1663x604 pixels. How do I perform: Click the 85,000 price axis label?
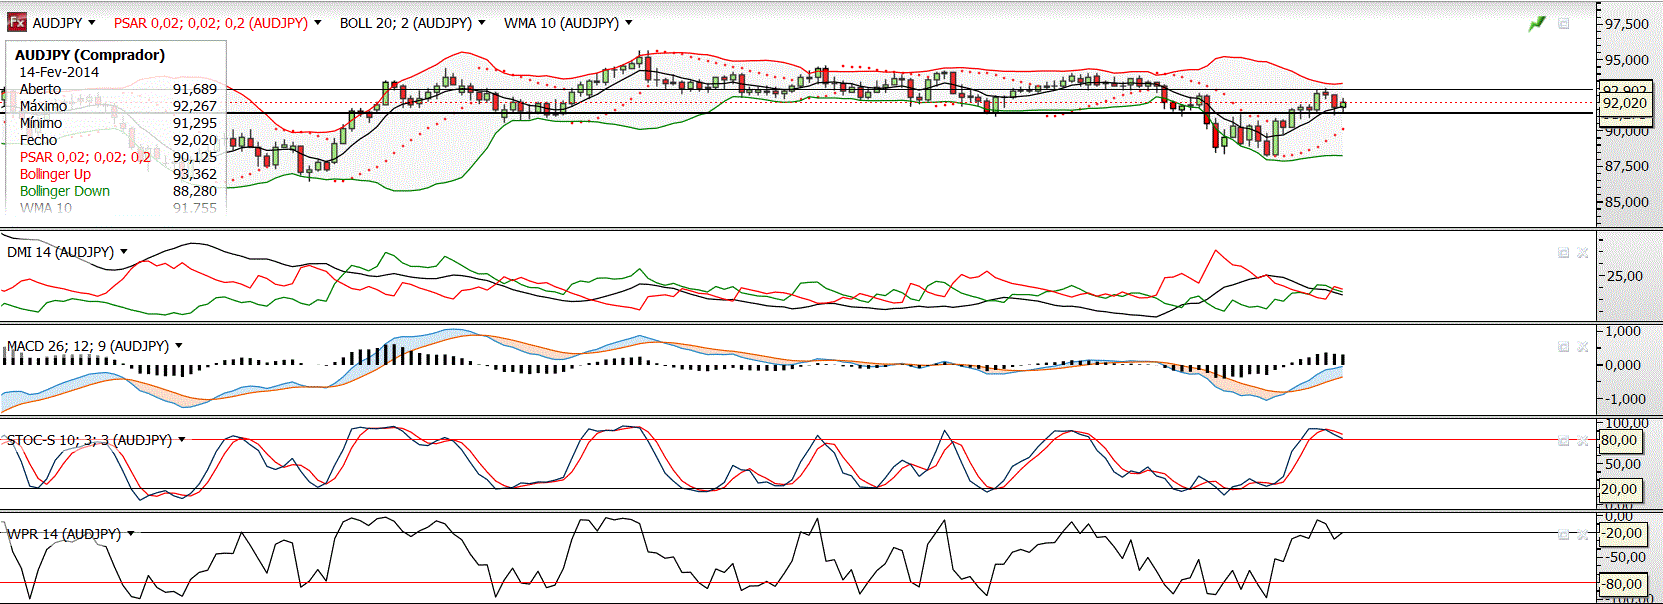1627,202
